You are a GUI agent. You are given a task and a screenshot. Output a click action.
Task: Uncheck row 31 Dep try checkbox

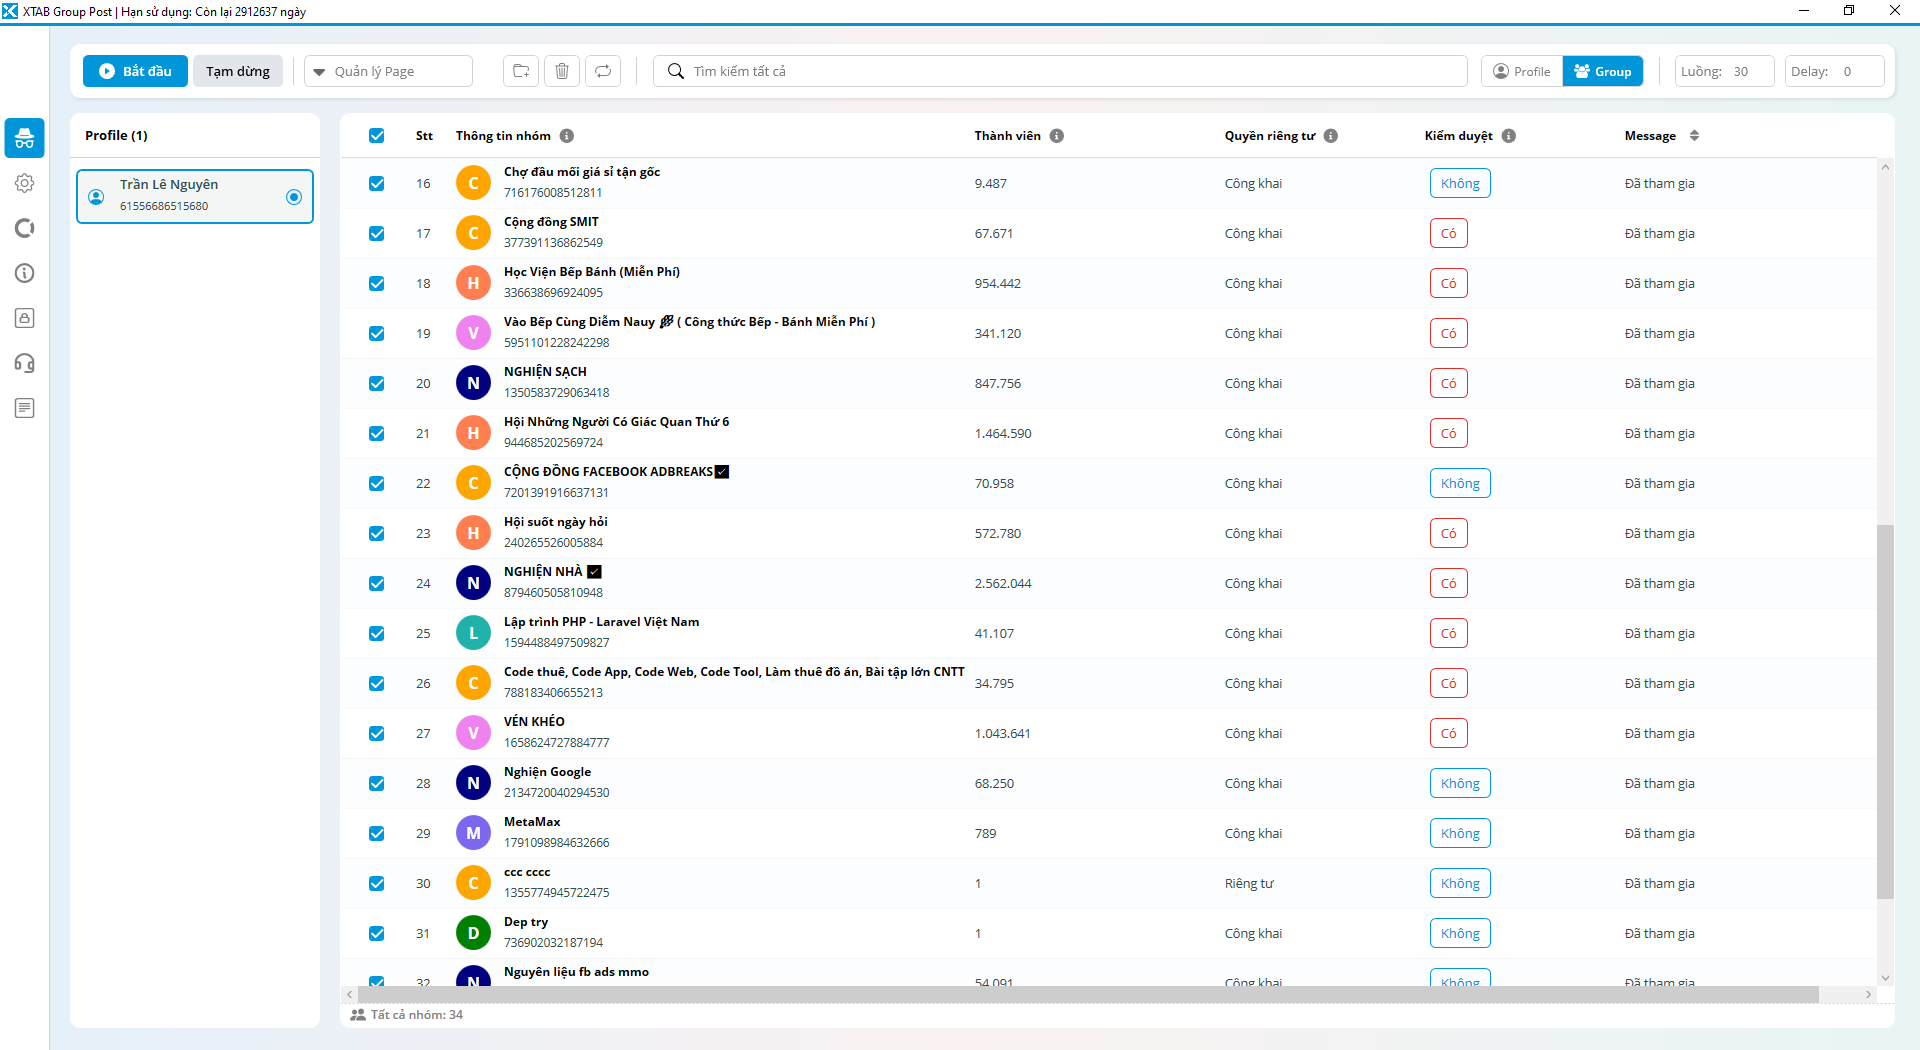tap(377, 933)
